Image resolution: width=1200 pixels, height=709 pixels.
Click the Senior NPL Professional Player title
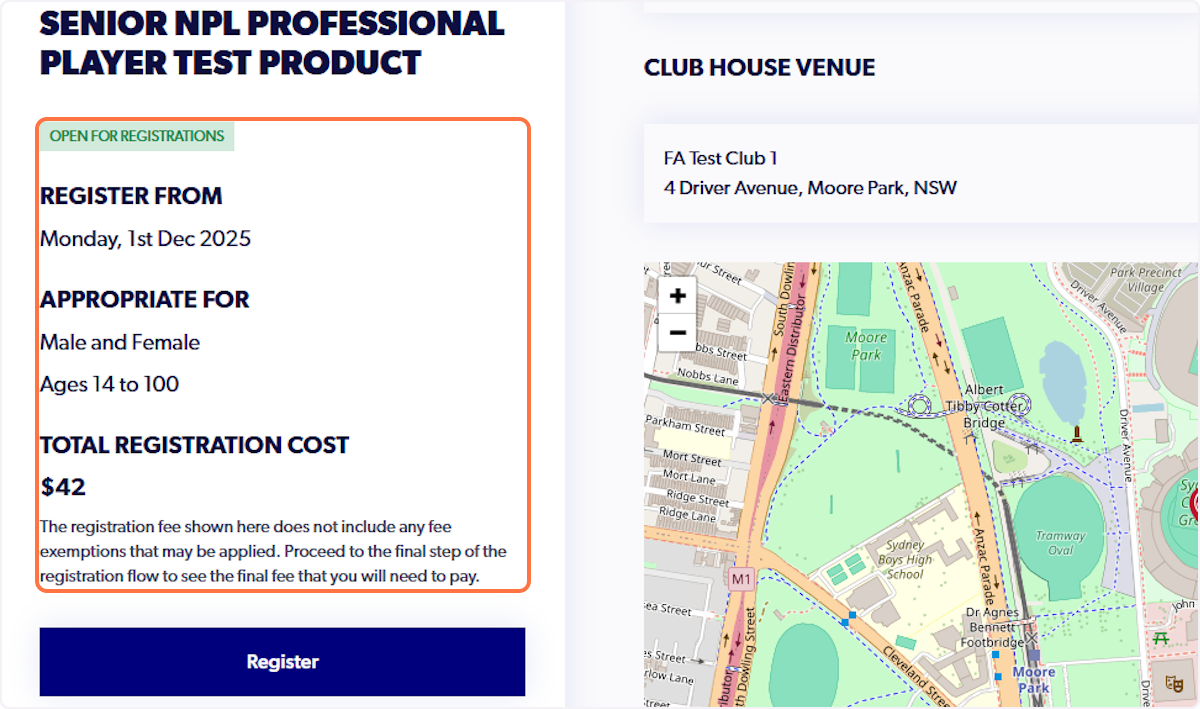tap(271, 40)
